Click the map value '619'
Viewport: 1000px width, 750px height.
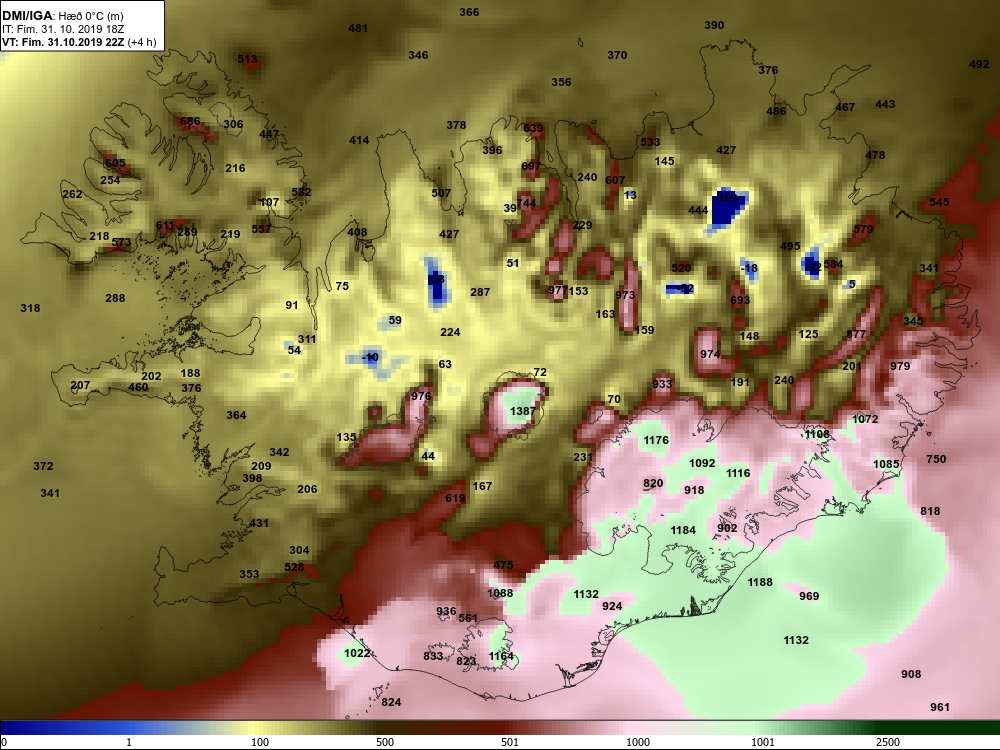point(455,499)
